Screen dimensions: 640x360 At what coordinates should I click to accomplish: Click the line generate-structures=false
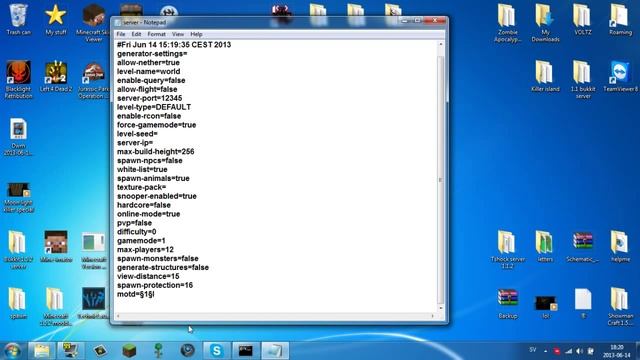(x=163, y=267)
